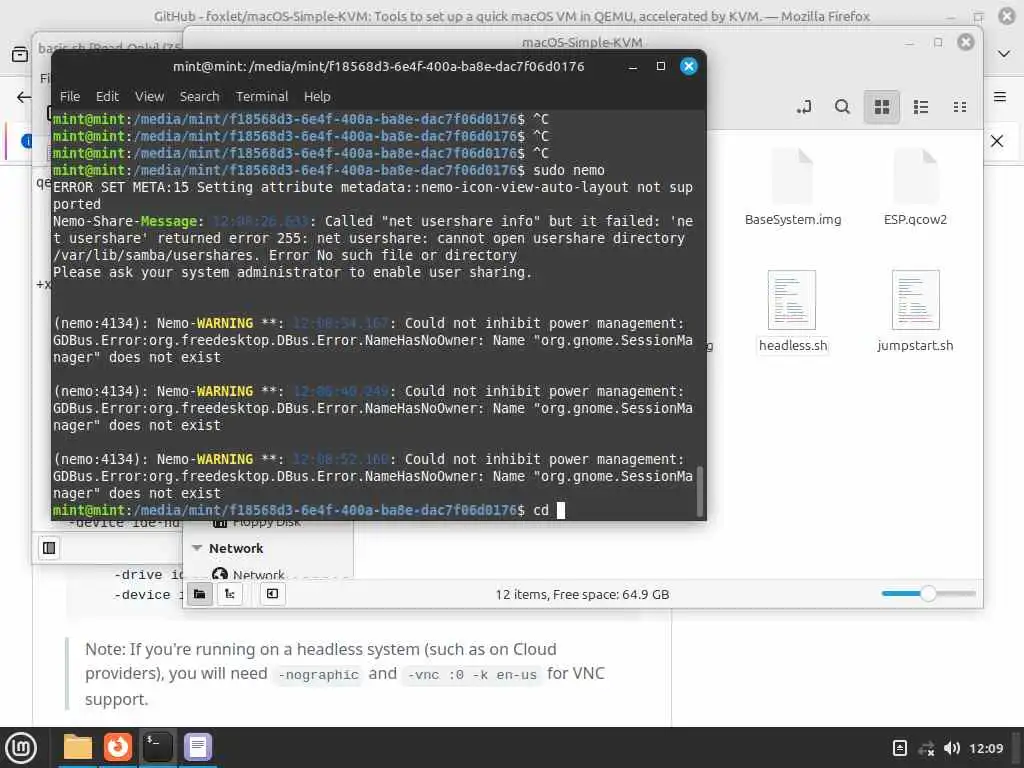Open Firefox list all tabs chevron

1004,54
